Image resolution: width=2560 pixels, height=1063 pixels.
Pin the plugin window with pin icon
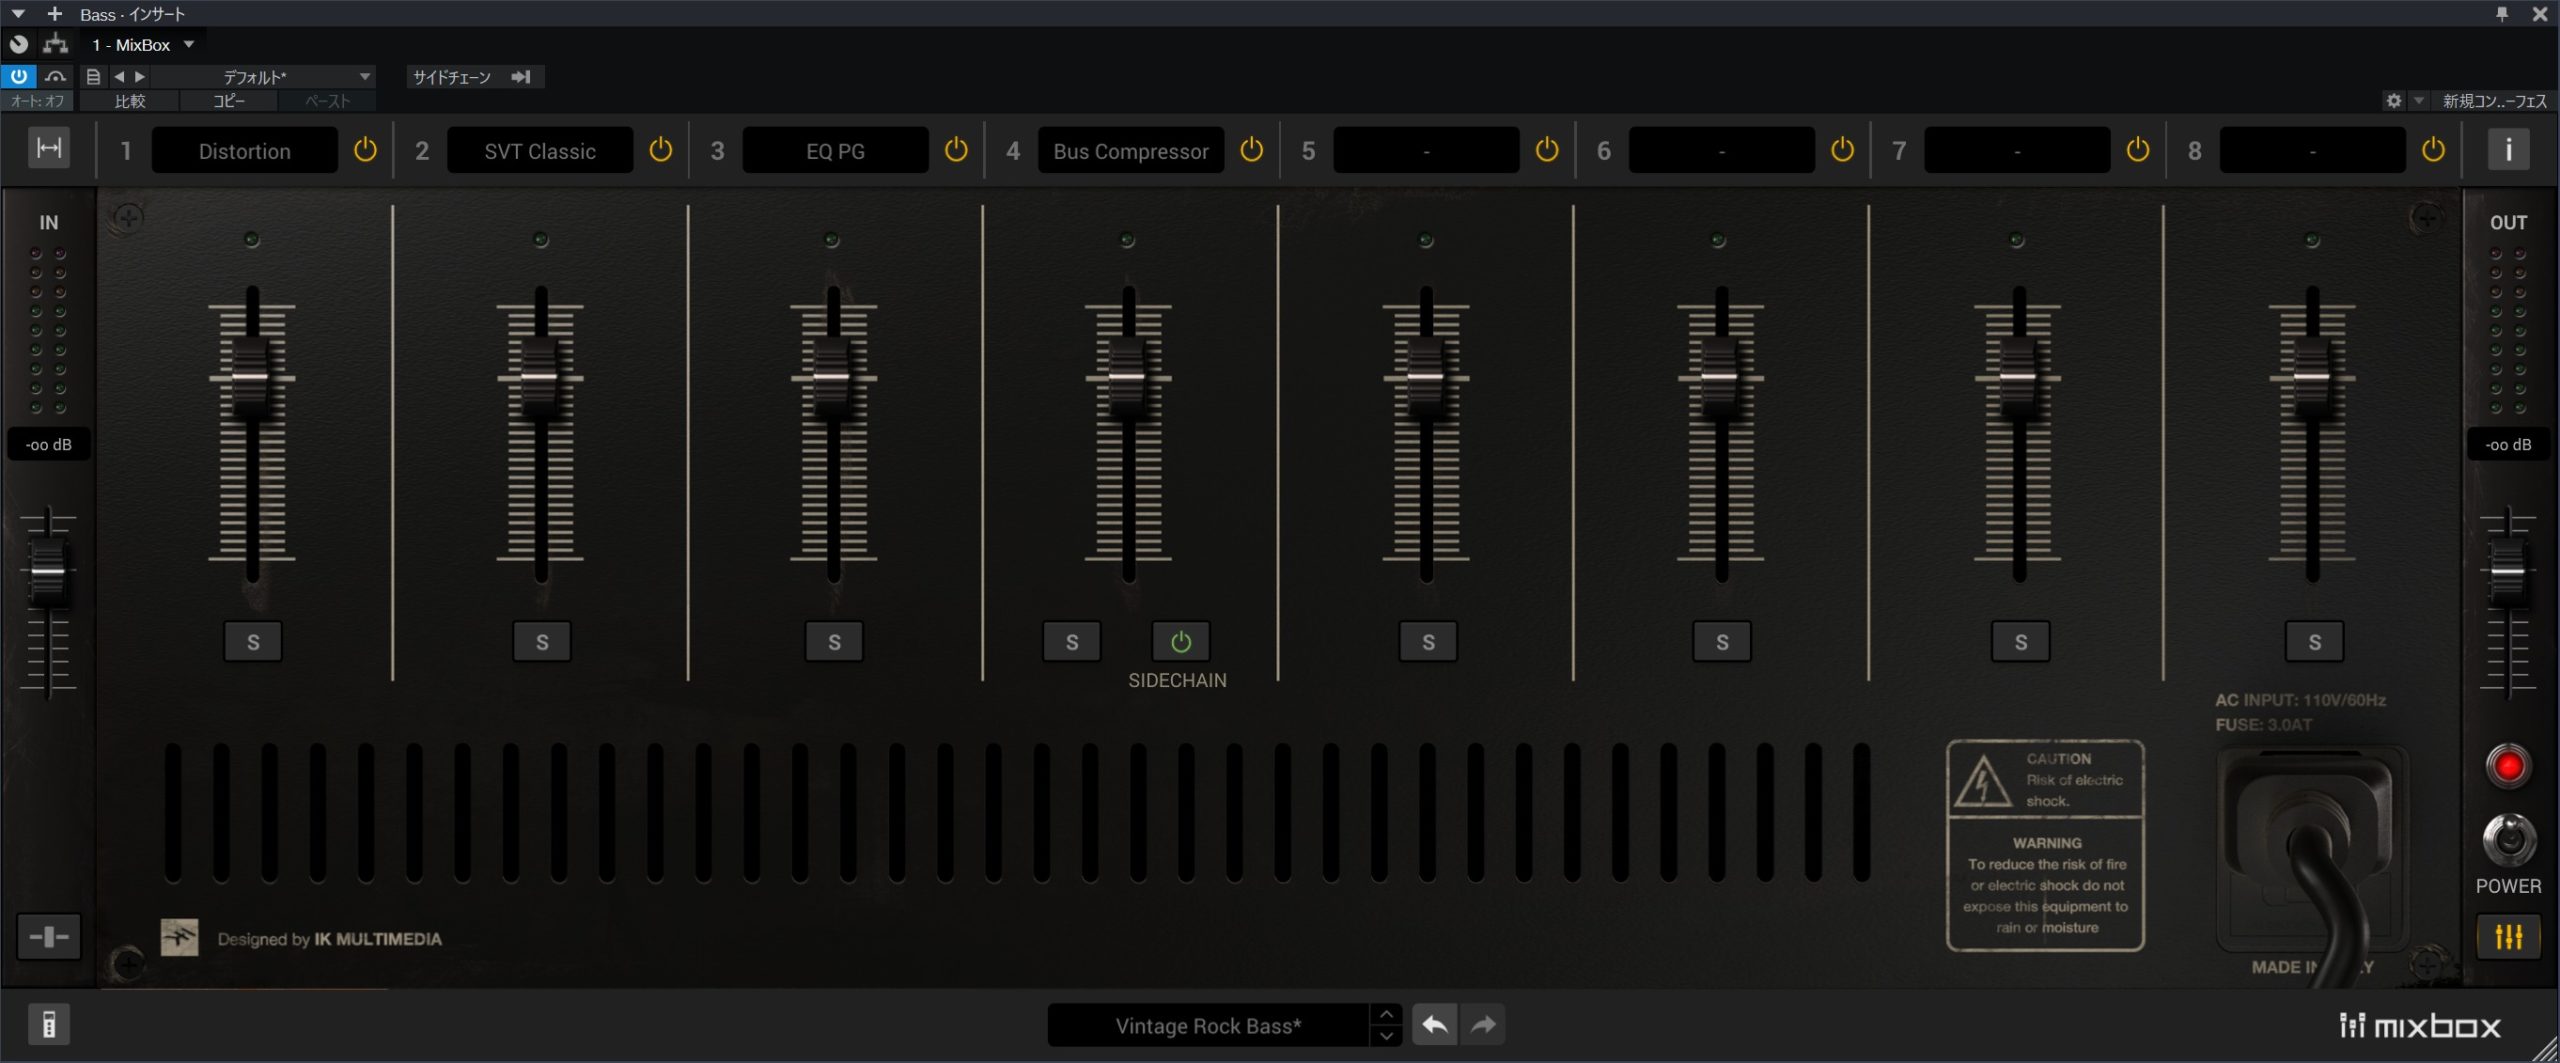[2502, 14]
